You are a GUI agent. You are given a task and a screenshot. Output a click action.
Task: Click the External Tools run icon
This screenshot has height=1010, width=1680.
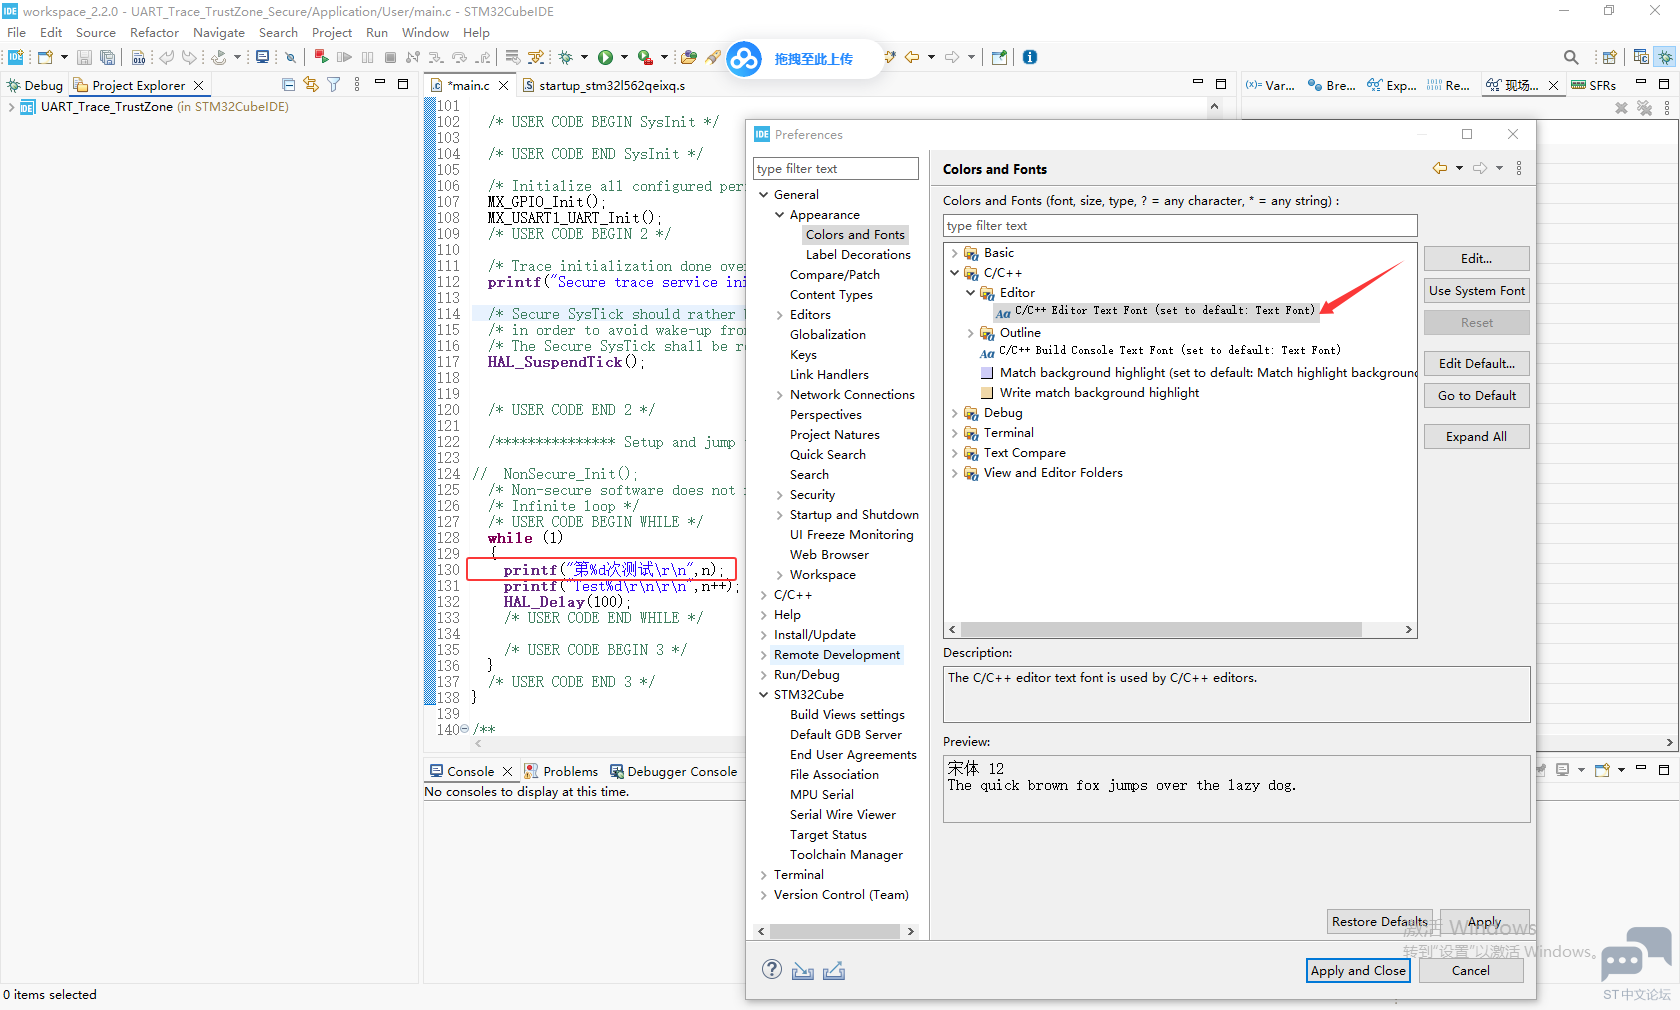(x=646, y=58)
